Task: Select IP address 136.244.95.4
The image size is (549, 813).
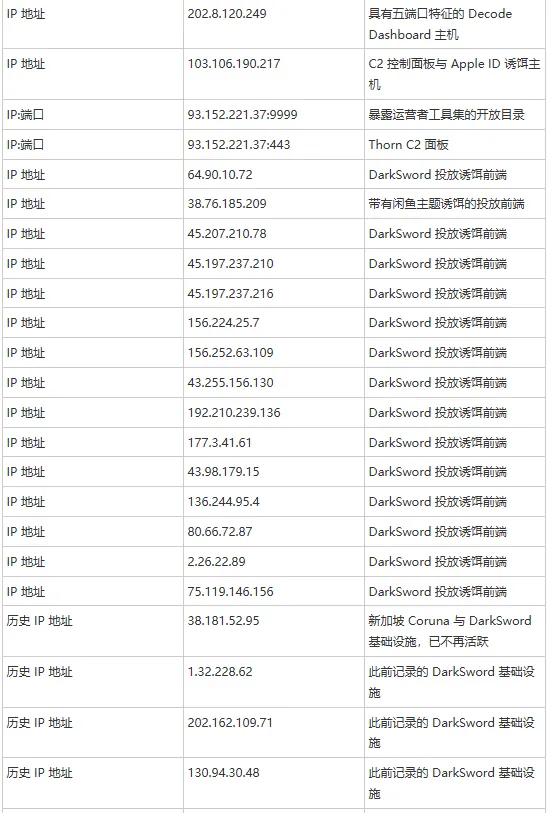Action: pos(223,502)
